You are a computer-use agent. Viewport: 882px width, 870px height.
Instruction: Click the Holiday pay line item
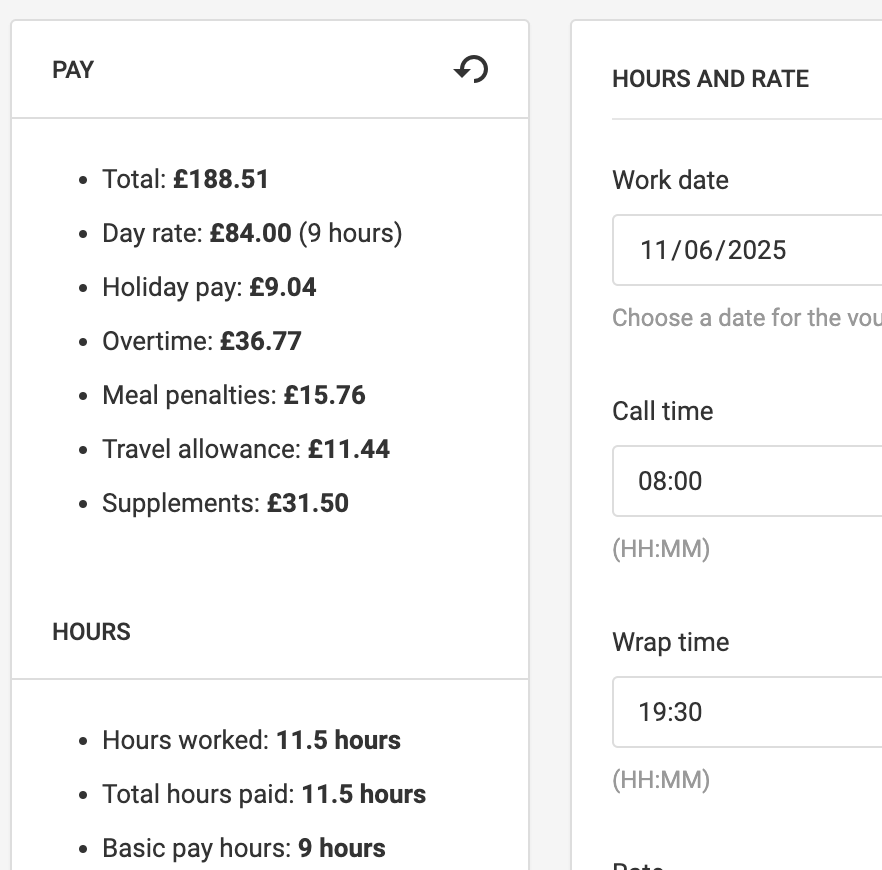(x=209, y=287)
